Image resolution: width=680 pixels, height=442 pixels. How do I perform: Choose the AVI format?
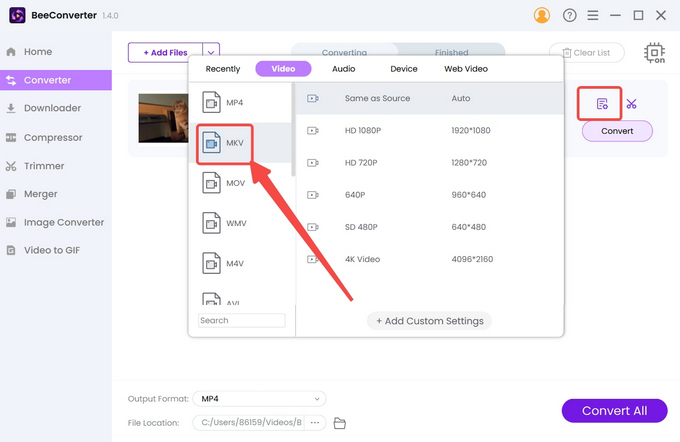tap(241, 298)
